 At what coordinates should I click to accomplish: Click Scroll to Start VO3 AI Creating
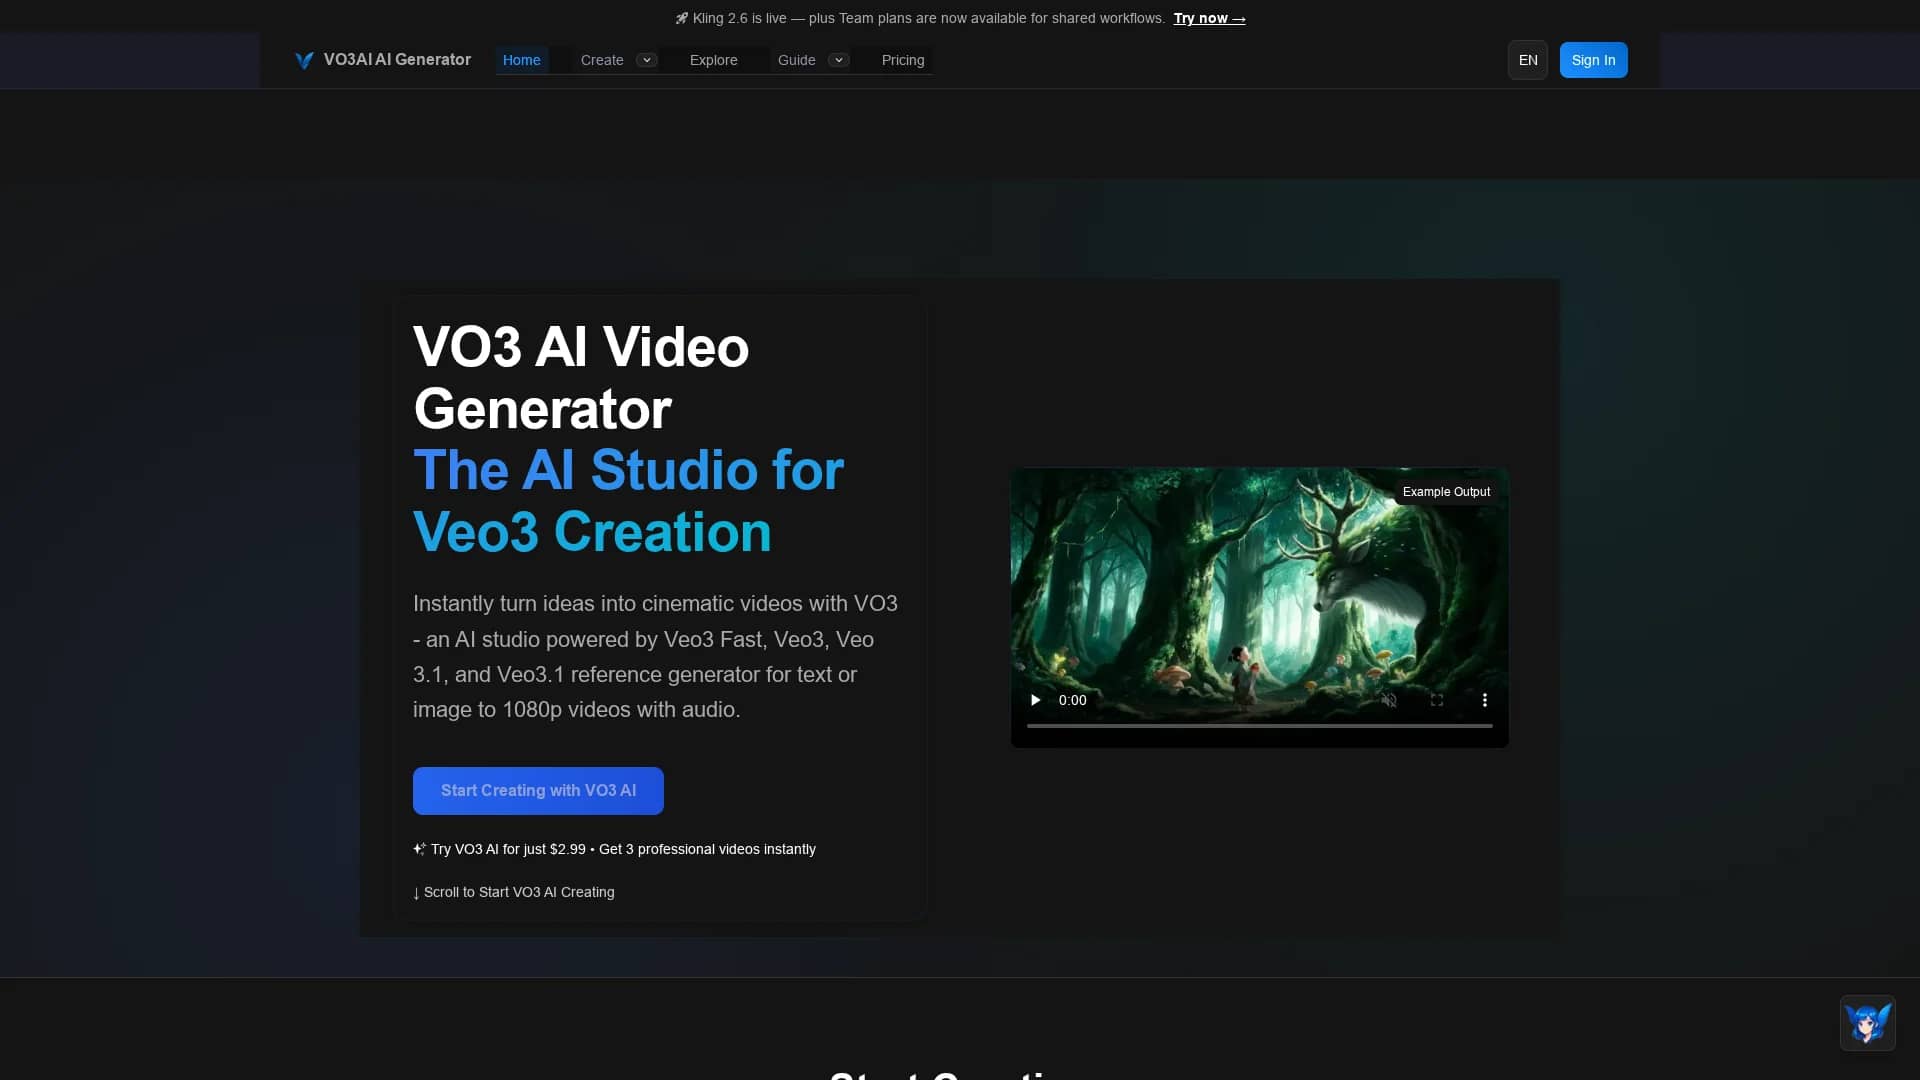pos(514,892)
